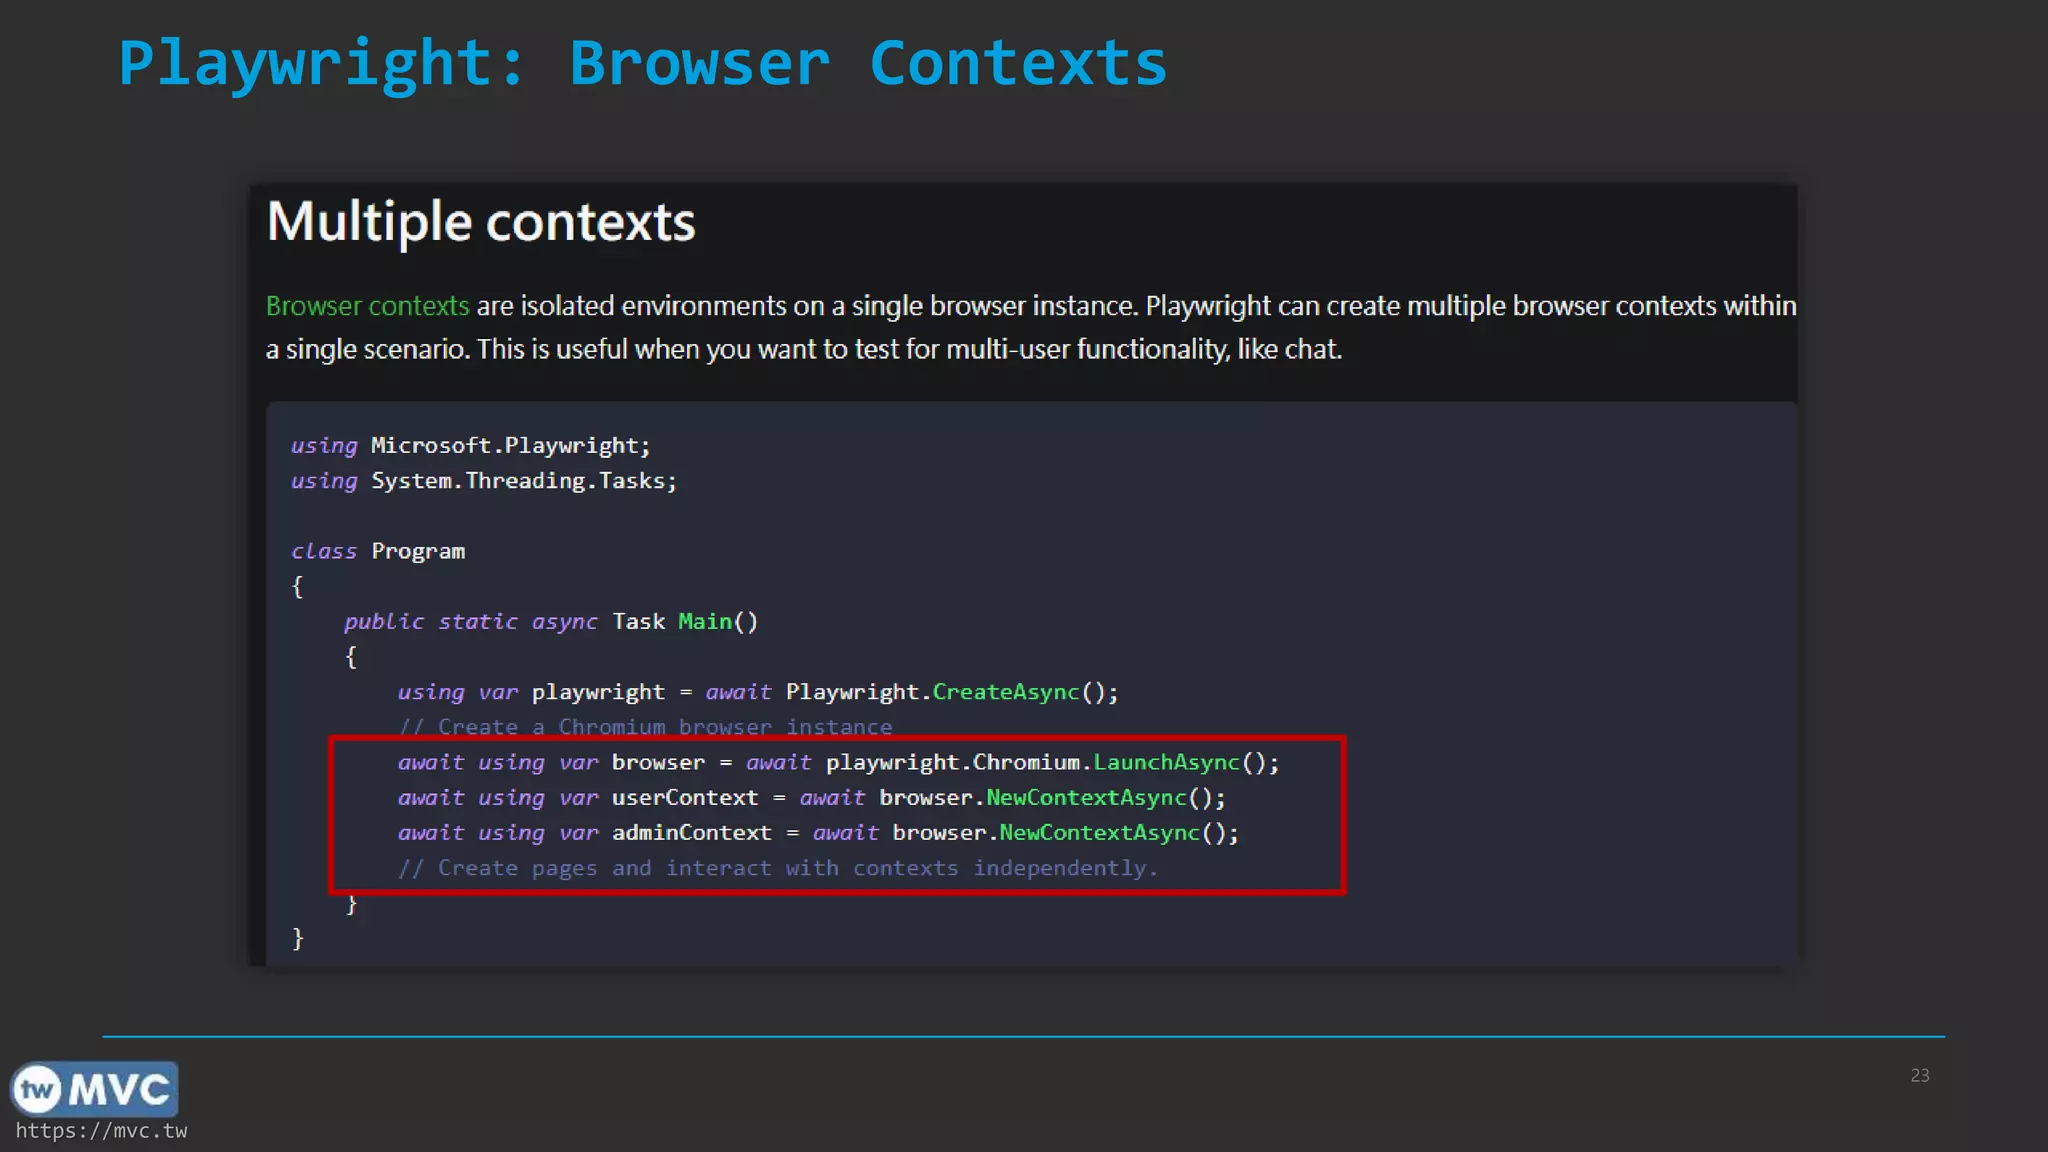Click the 'public static async Task Main()' line
The width and height of the screenshot is (2048, 1152).
tap(551, 622)
